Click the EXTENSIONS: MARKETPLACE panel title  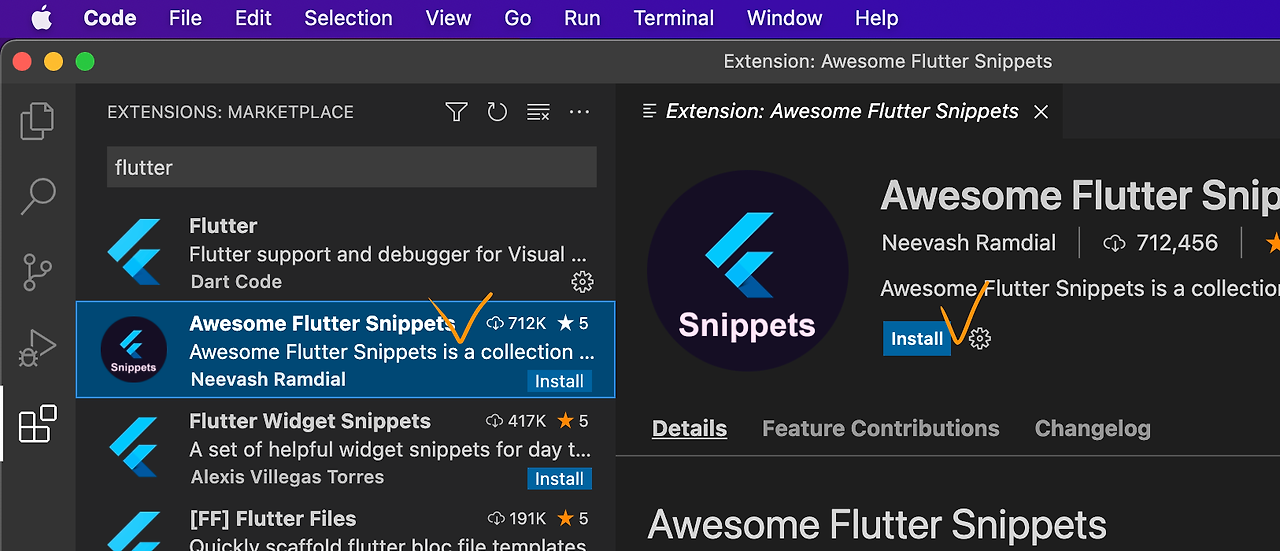[x=230, y=112]
